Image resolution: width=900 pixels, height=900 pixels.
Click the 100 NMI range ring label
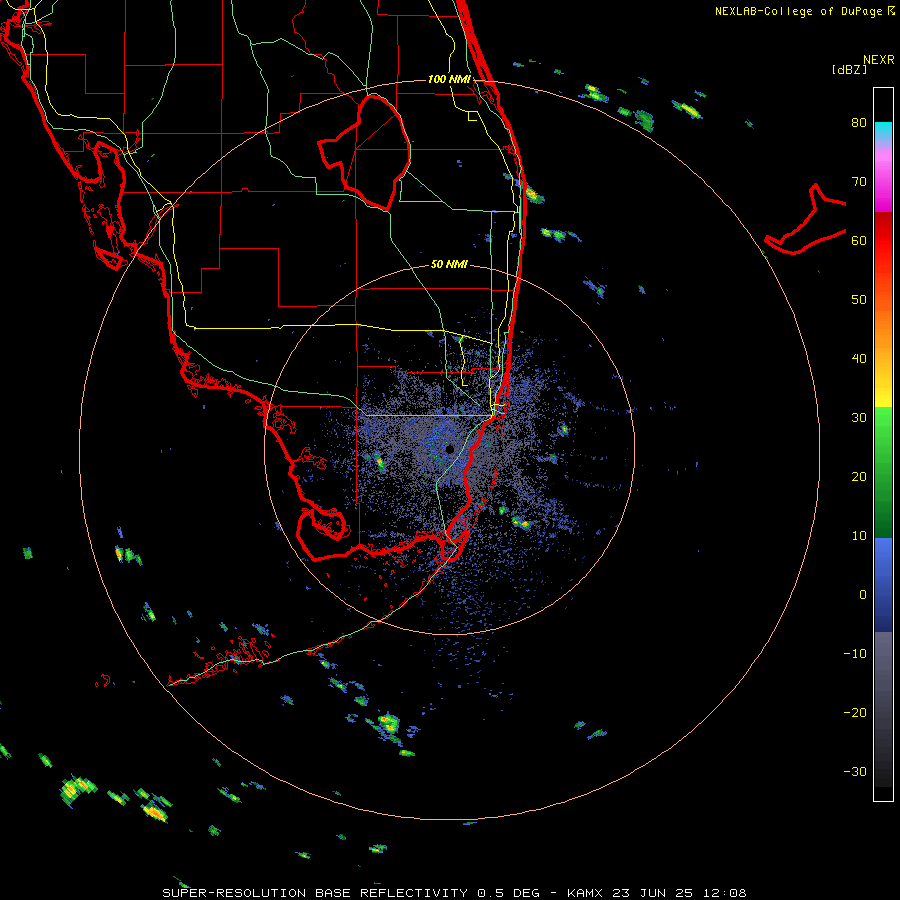(449, 79)
